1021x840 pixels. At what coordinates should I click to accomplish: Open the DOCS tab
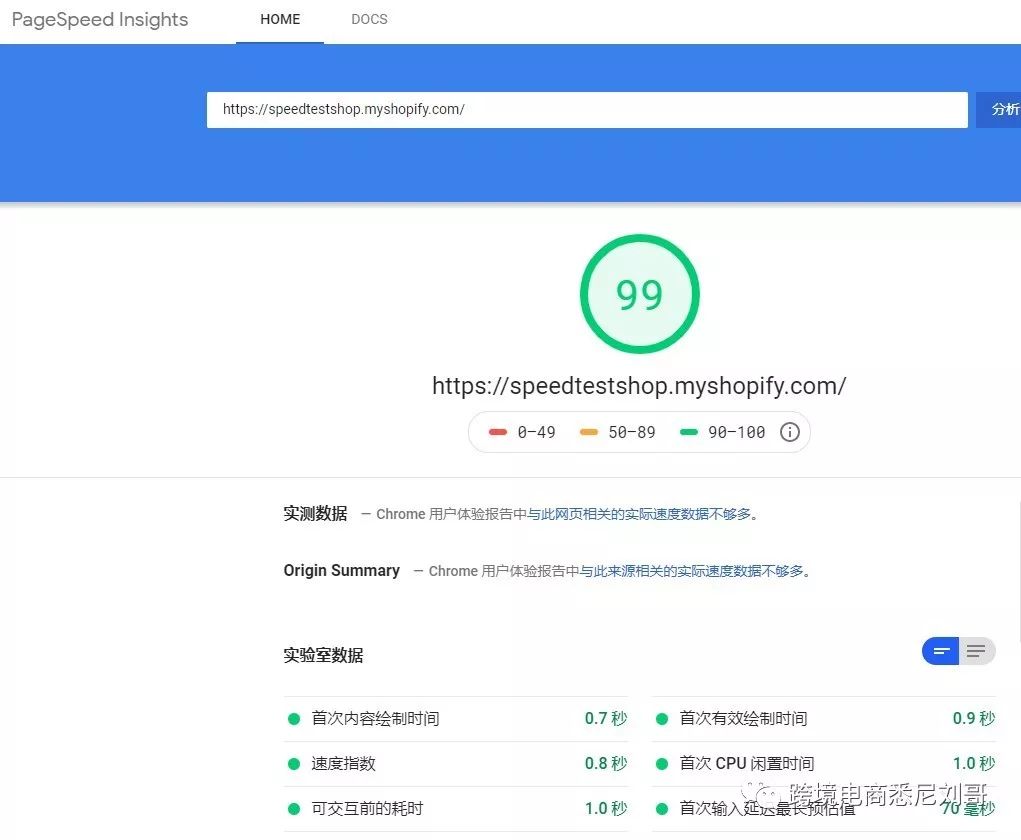coord(369,19)
